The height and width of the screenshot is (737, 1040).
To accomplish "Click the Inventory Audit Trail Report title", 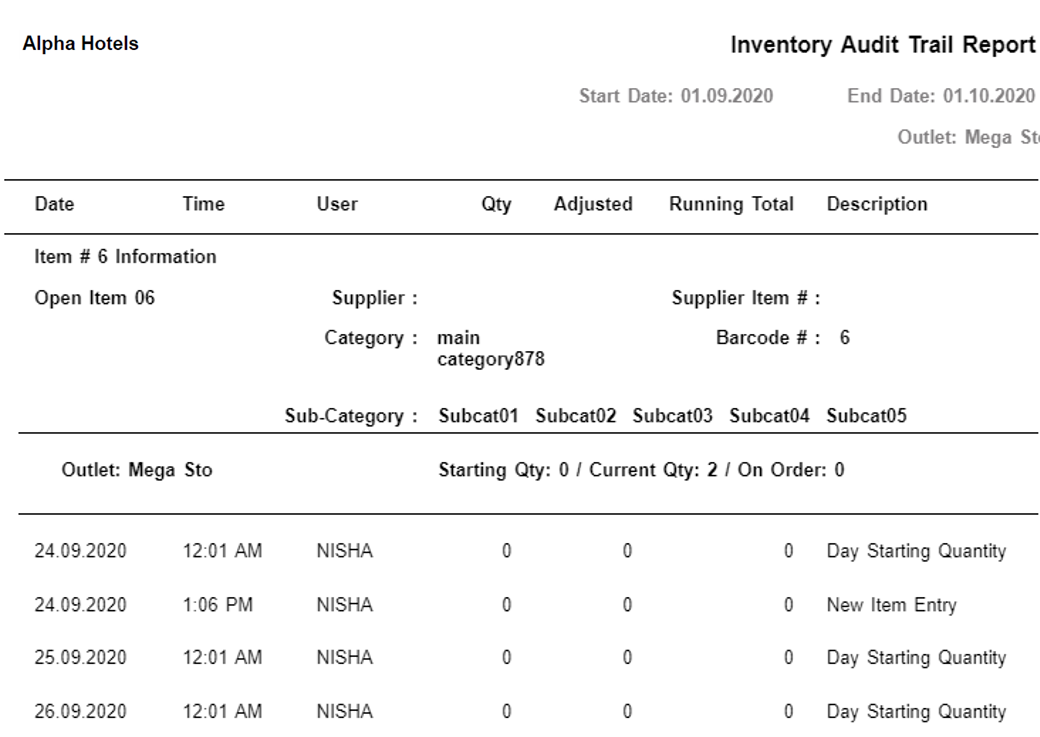I will (x=885, y=43).
